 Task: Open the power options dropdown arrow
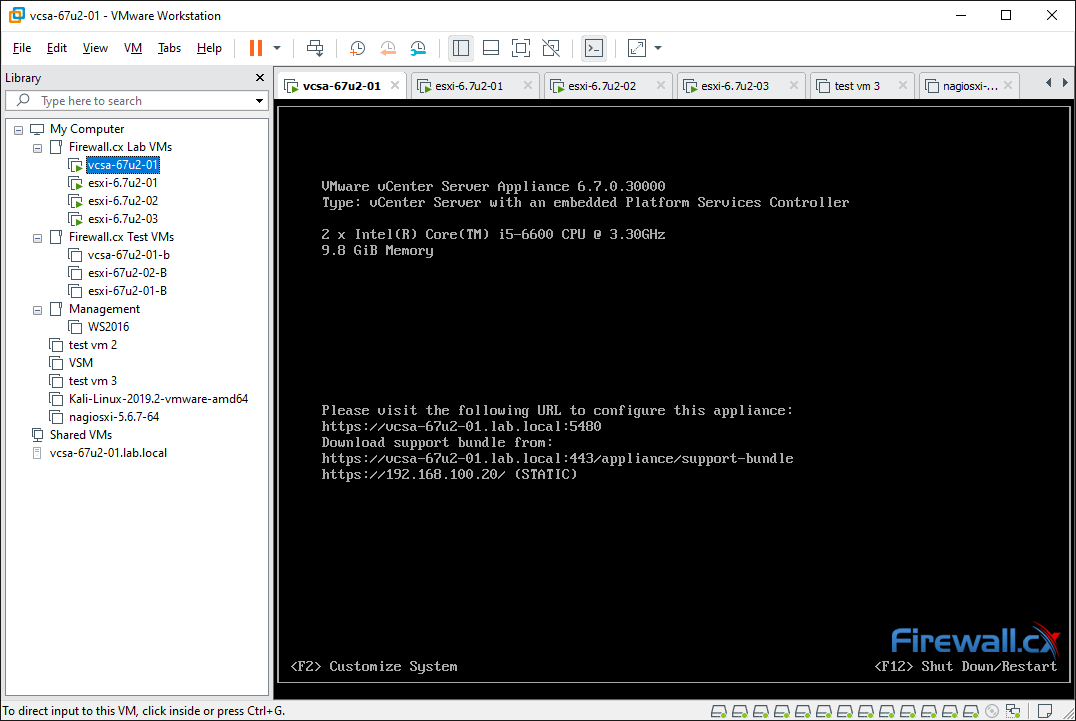277,48
